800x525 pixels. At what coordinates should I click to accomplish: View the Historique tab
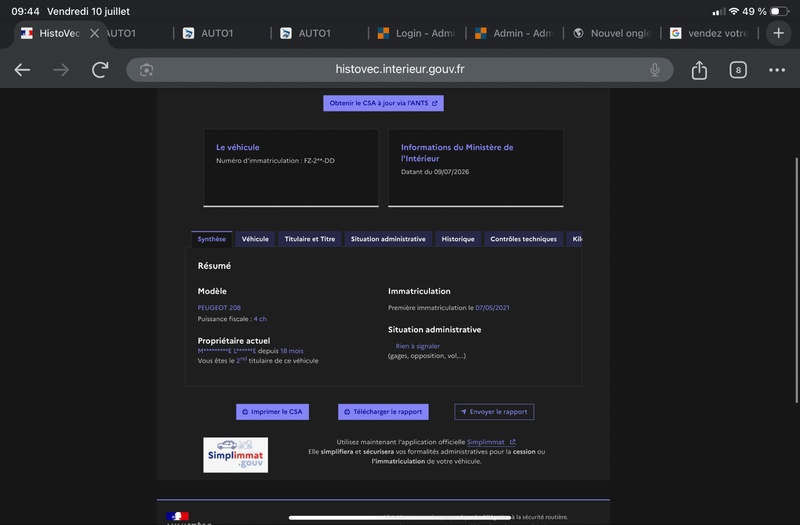coord(458,239)
